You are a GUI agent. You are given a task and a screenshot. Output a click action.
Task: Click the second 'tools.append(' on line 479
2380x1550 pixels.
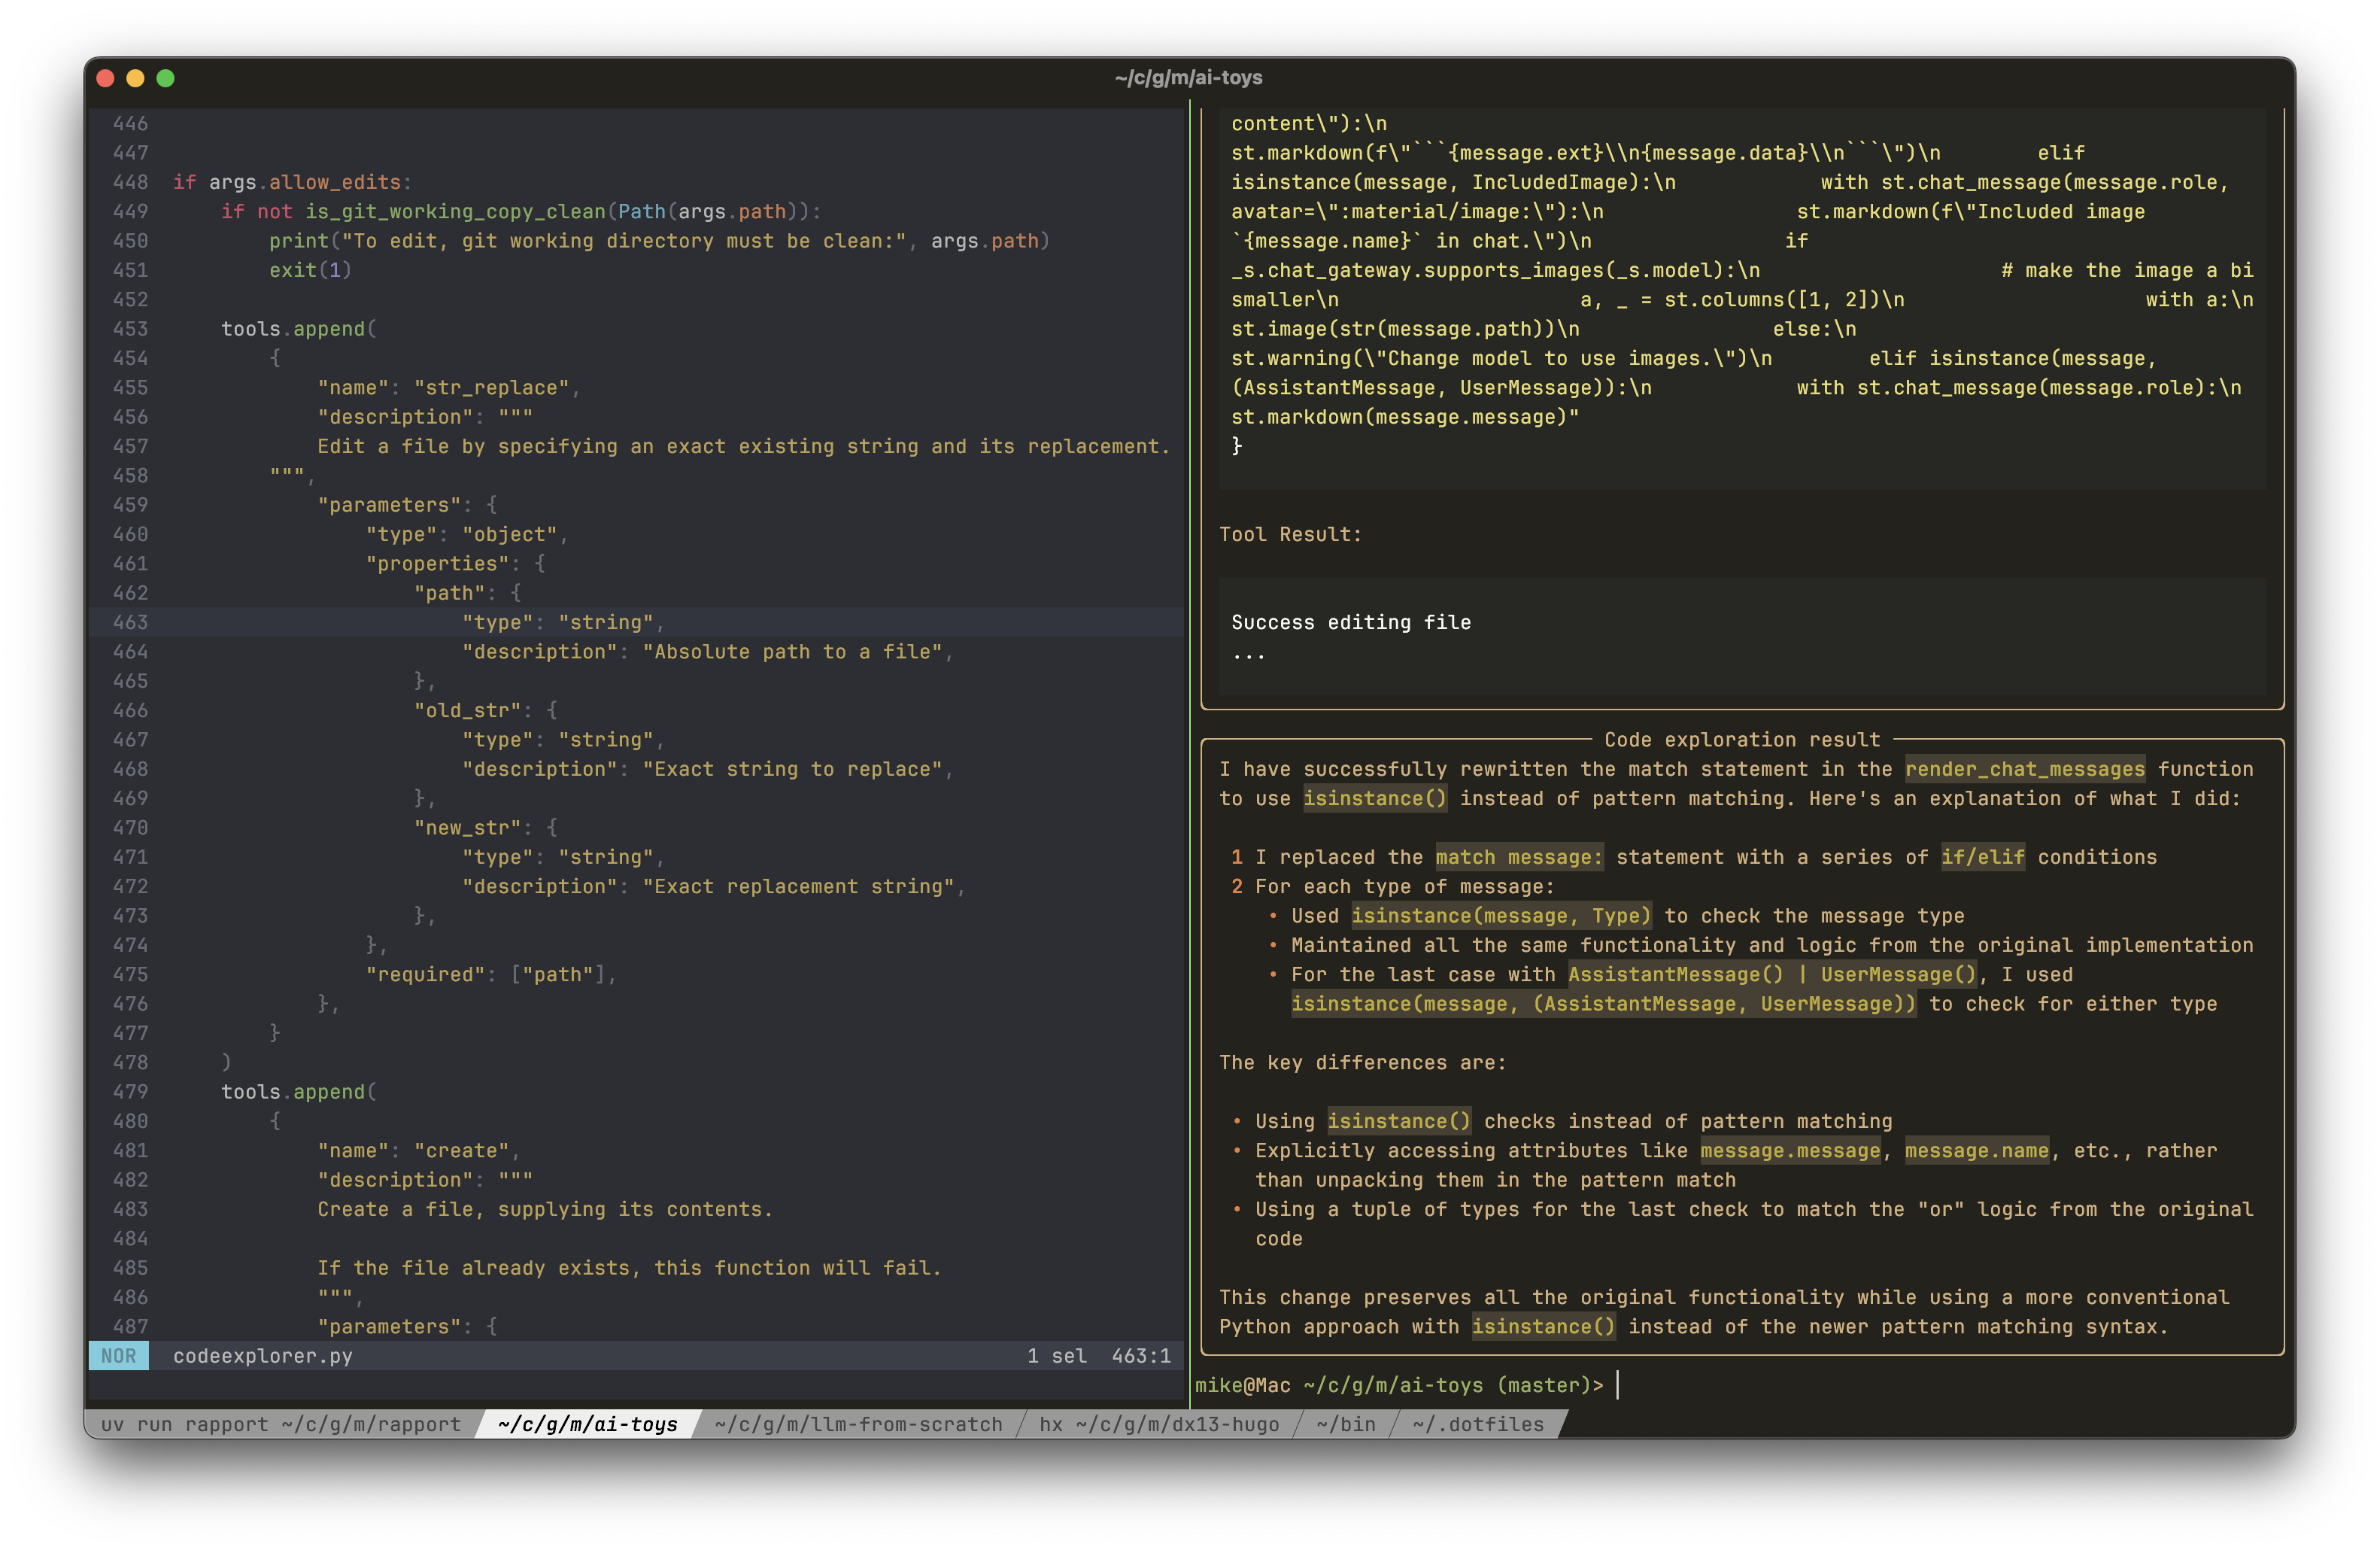click(299, 1092)
